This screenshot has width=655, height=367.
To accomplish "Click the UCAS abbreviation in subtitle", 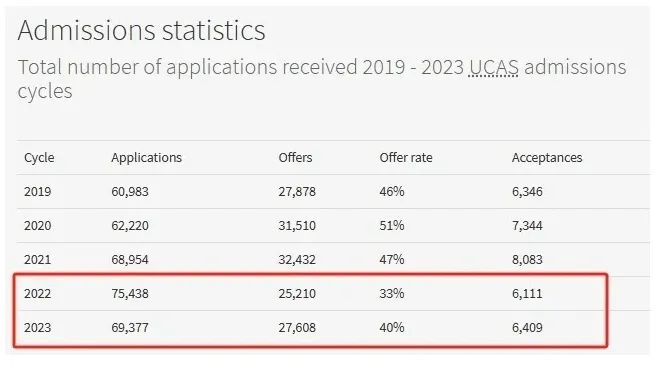I will tap(493, 67).
